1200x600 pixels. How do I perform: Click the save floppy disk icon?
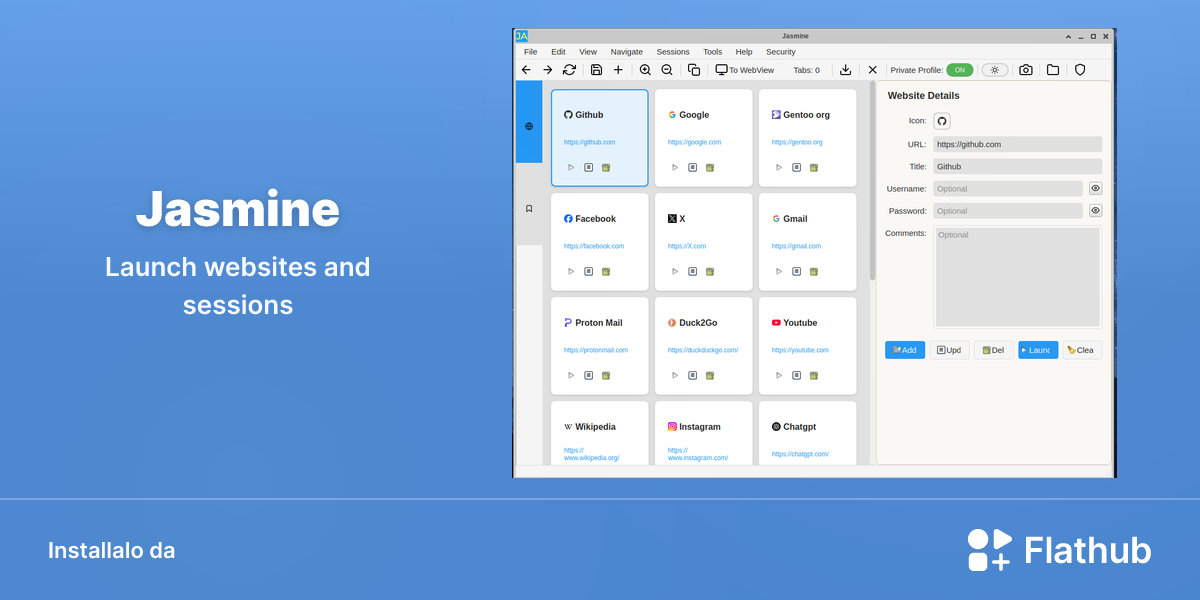(x=596, y=70)
